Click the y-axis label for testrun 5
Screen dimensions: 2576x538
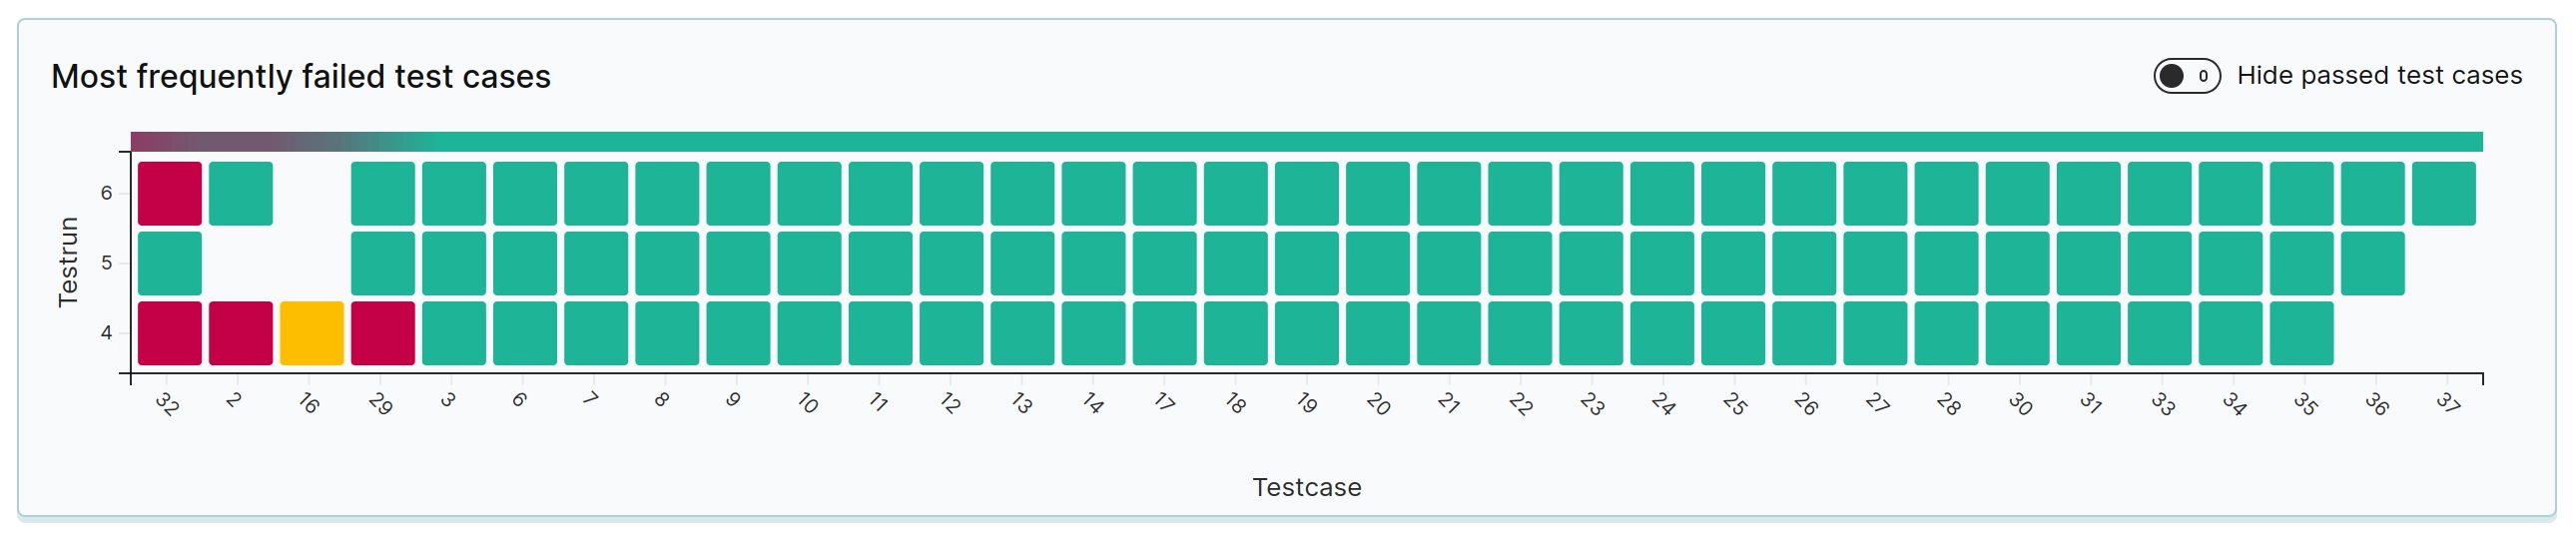[x=107, y=263]
